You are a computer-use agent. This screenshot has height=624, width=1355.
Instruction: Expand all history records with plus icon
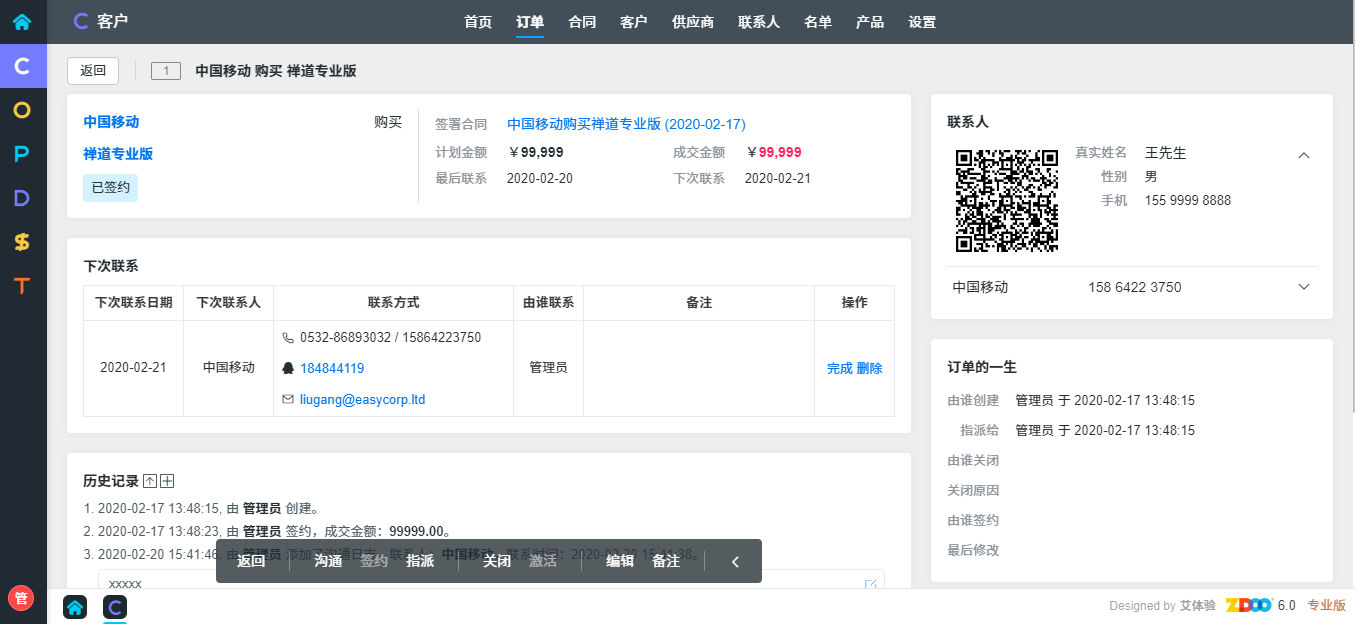pyautogui.click(x=167, y=481)
